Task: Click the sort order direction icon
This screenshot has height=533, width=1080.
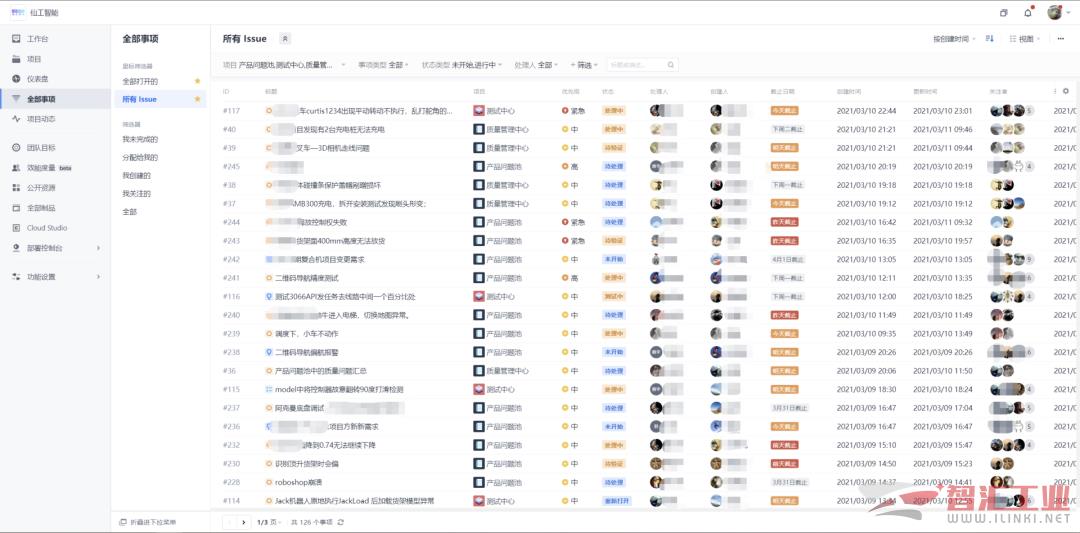Action: [x=990, y=39]
